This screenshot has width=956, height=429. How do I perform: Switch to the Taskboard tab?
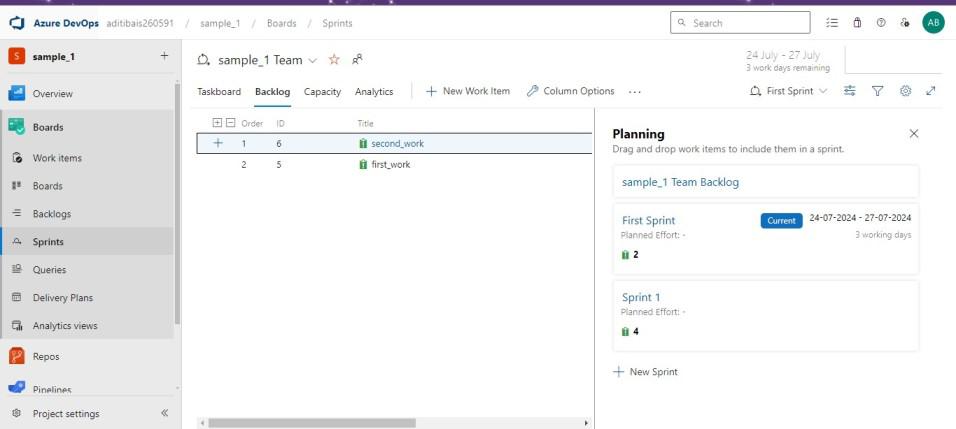(219, 91)
